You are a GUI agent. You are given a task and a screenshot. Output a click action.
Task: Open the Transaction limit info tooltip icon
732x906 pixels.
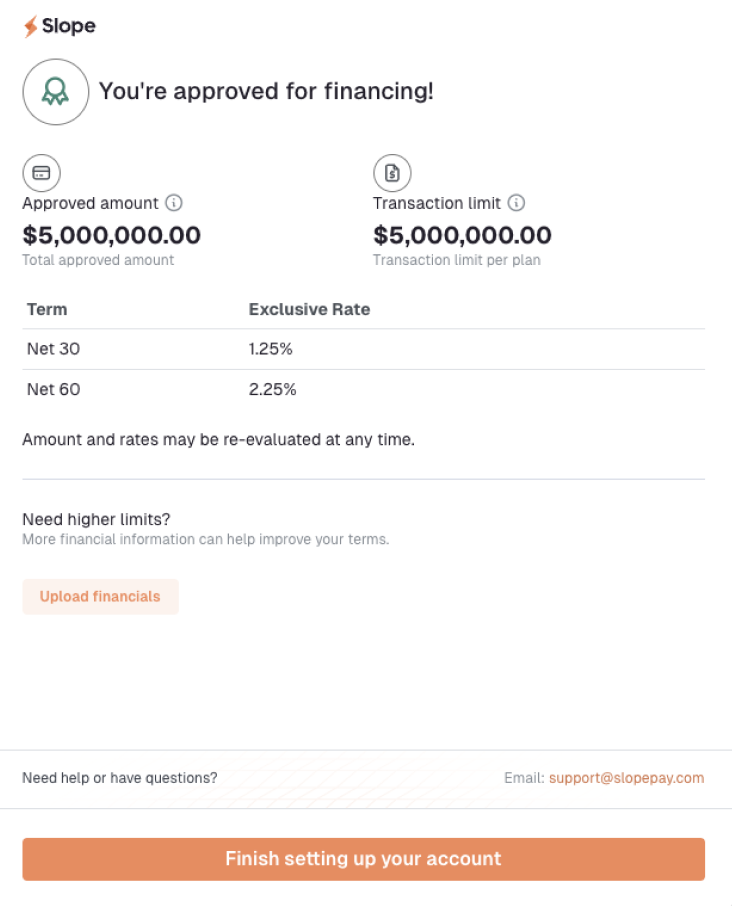pyautogui.click(x=516, y=203)
